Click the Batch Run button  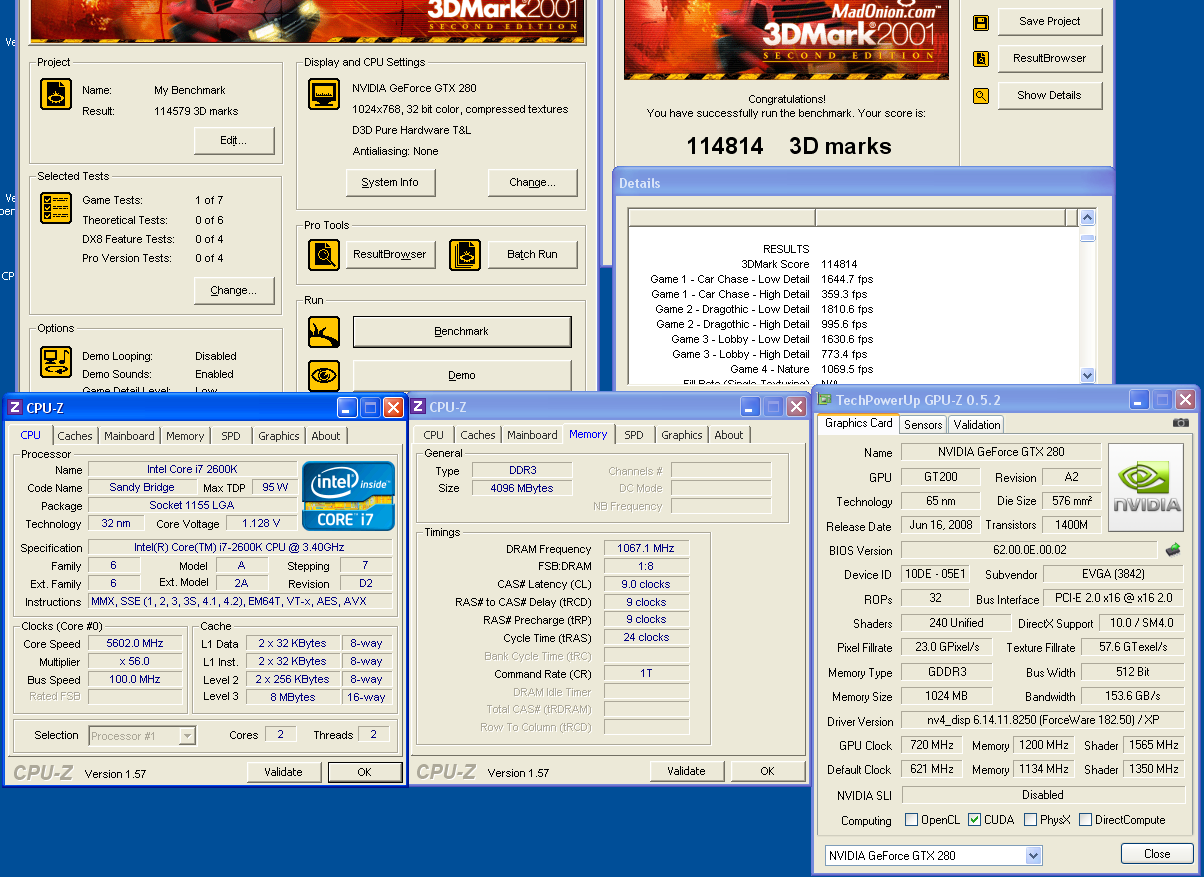point(533,255)
